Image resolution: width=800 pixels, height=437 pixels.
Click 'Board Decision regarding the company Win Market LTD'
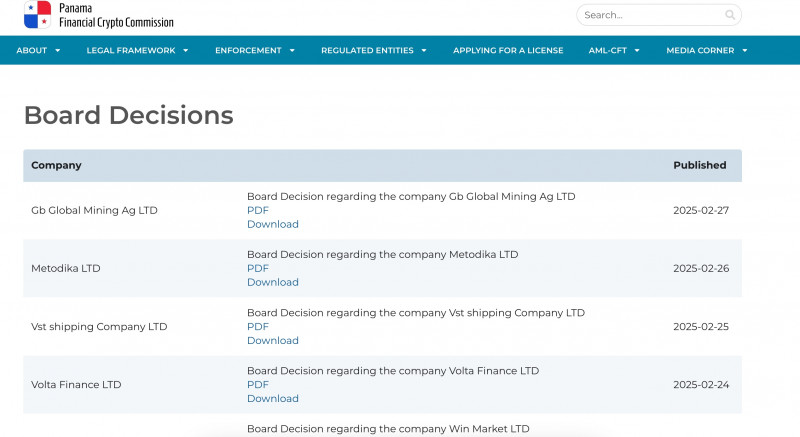pyautogui.click(x=388, y=429)
